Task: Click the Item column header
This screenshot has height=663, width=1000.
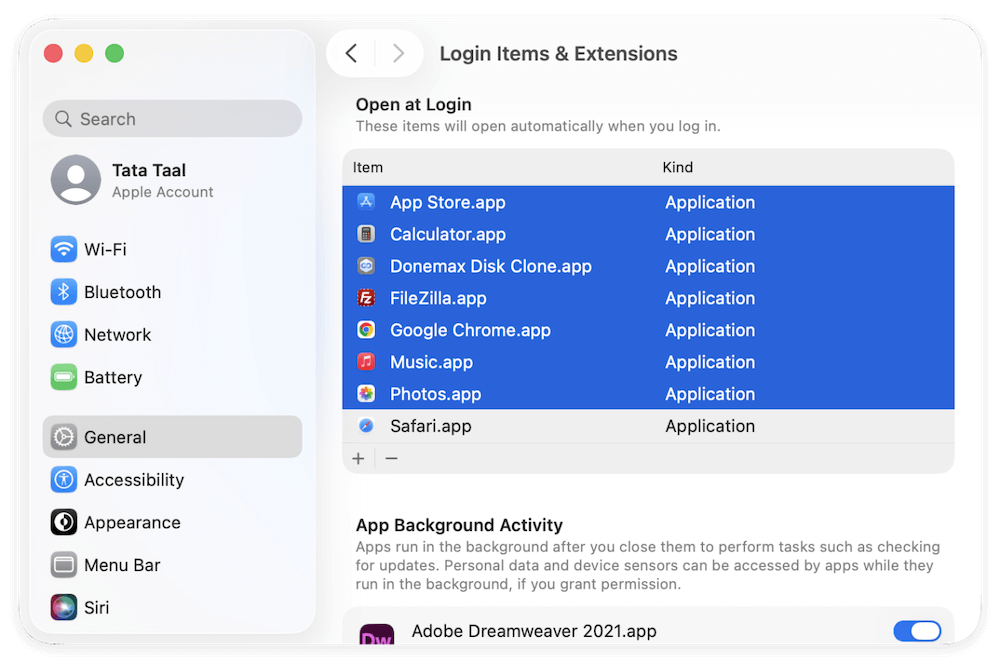Action: (x=367, y=167)
